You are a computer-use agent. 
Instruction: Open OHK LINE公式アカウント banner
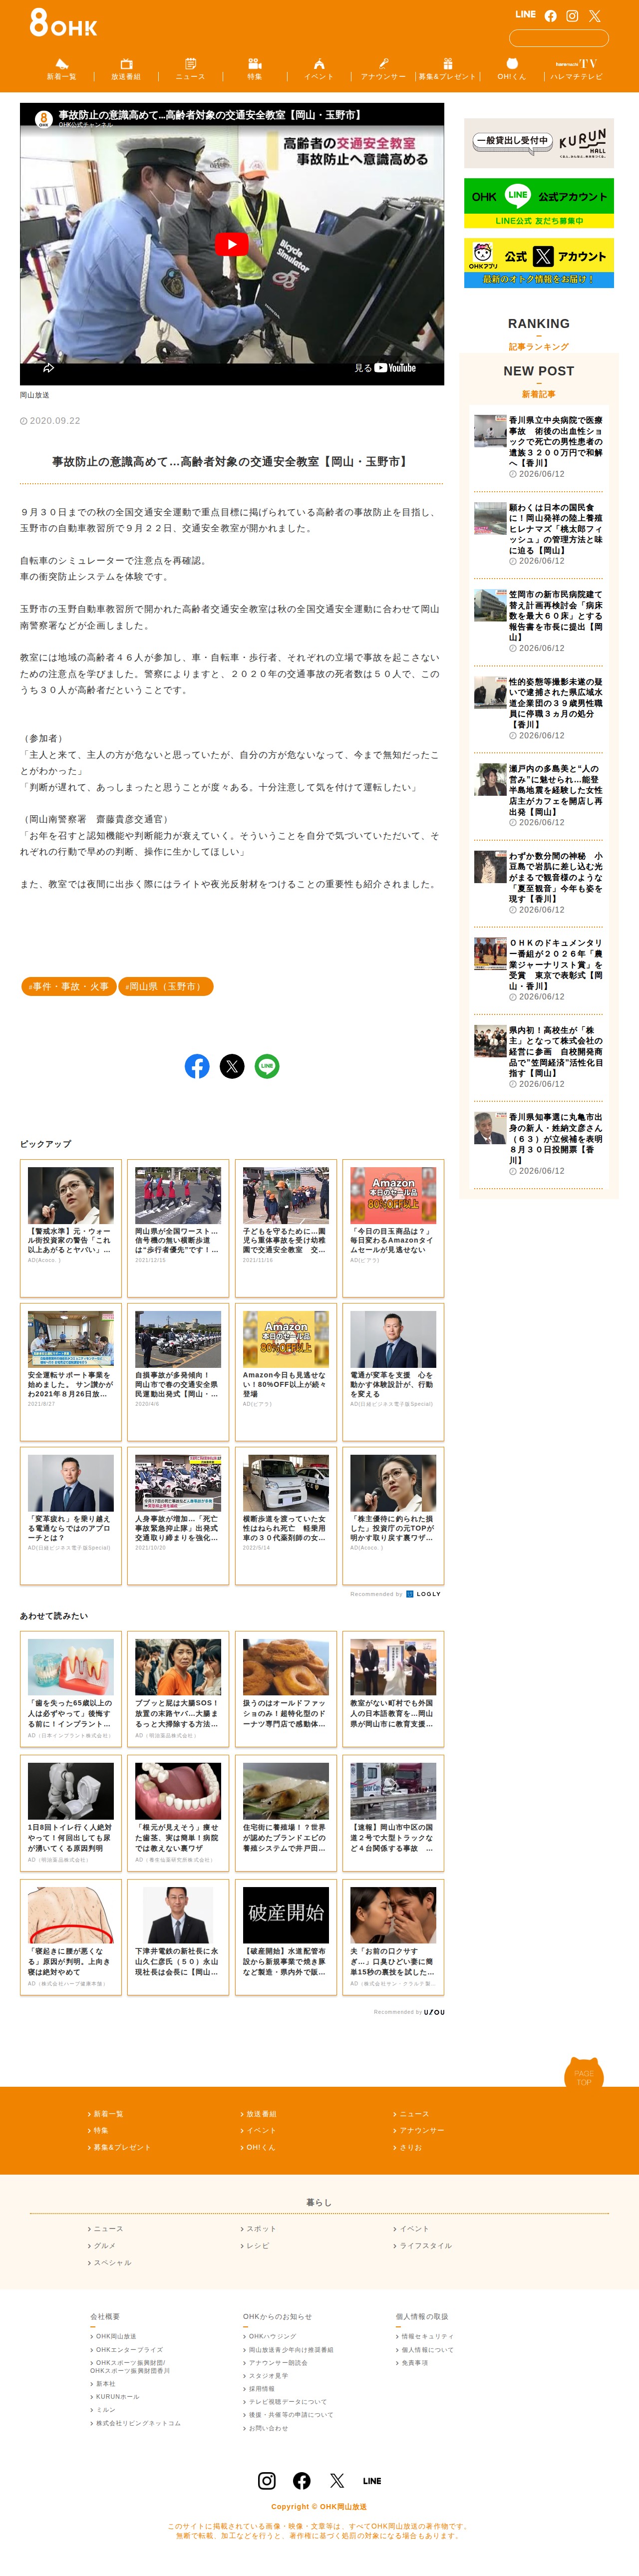click(x=538, y=202)
